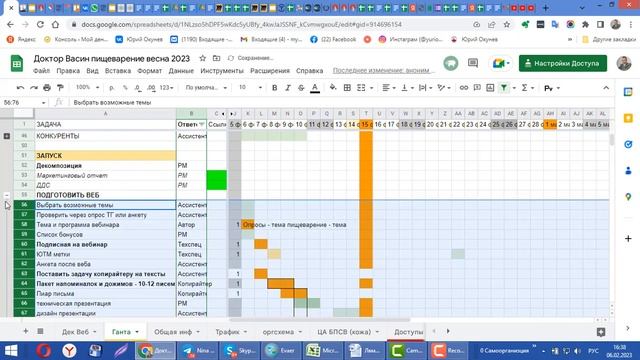Screen dimensions: 640x360
Task: Switch to оргсхема sheet tab
Action: (282, 332)
